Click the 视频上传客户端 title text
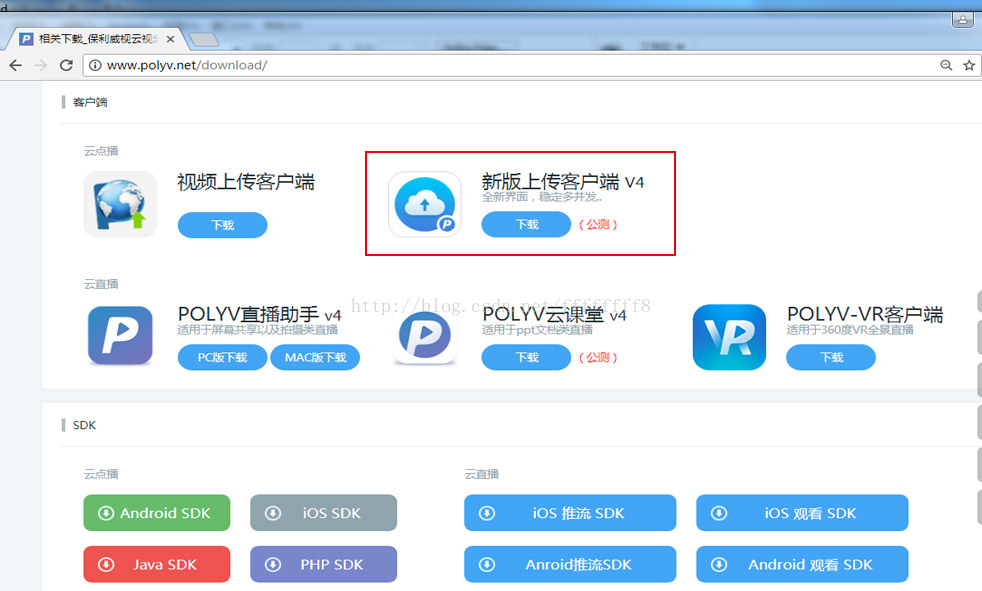The width and height of the screenshot is (982, 591). 246,182
